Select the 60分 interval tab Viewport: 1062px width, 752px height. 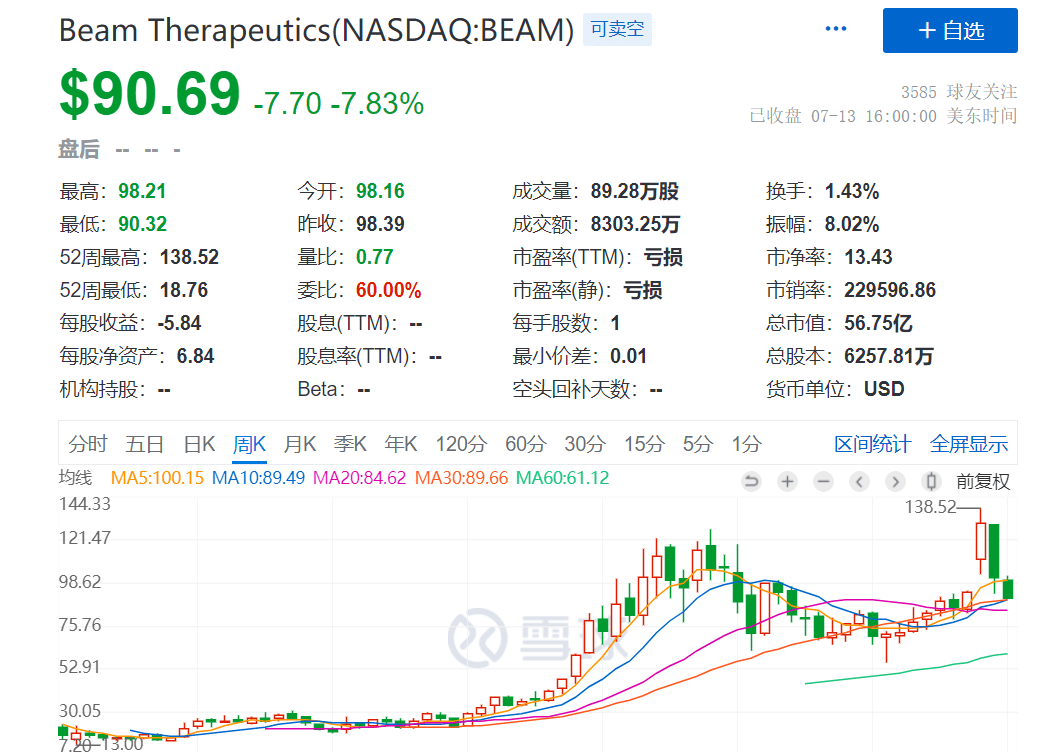coord(525,444)
